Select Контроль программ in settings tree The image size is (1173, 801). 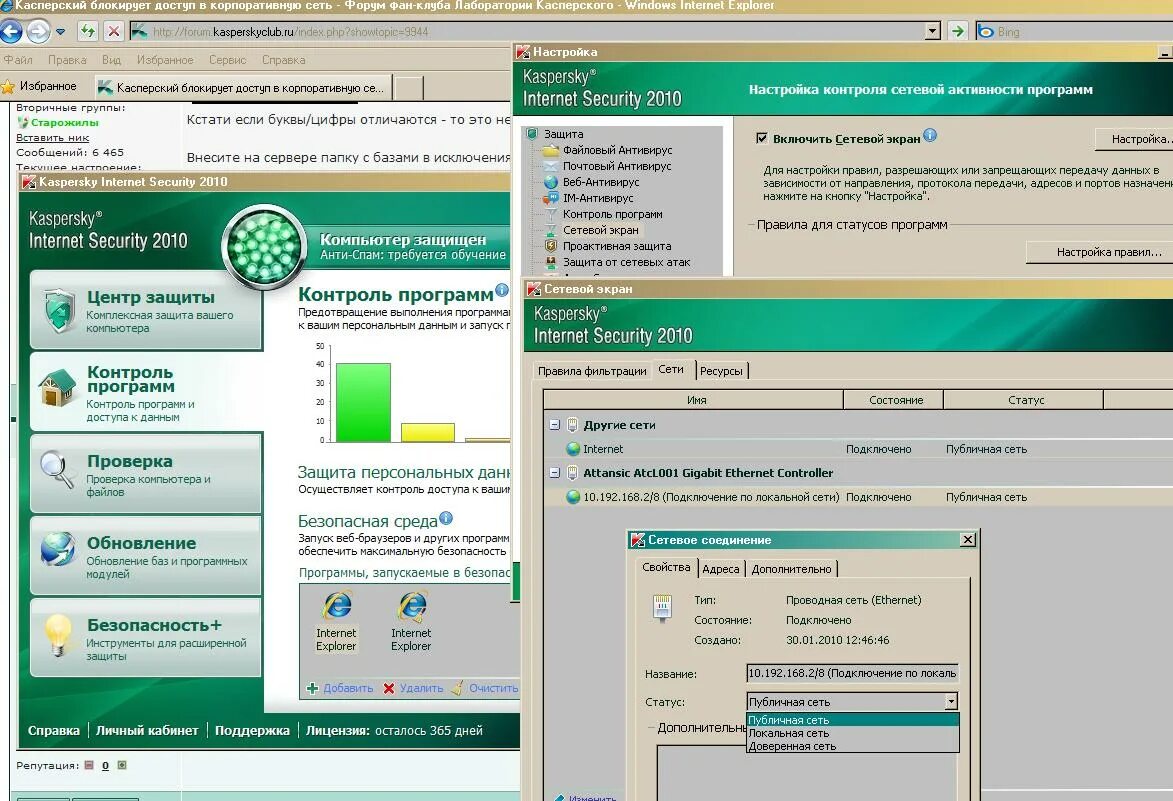(613, 214)
